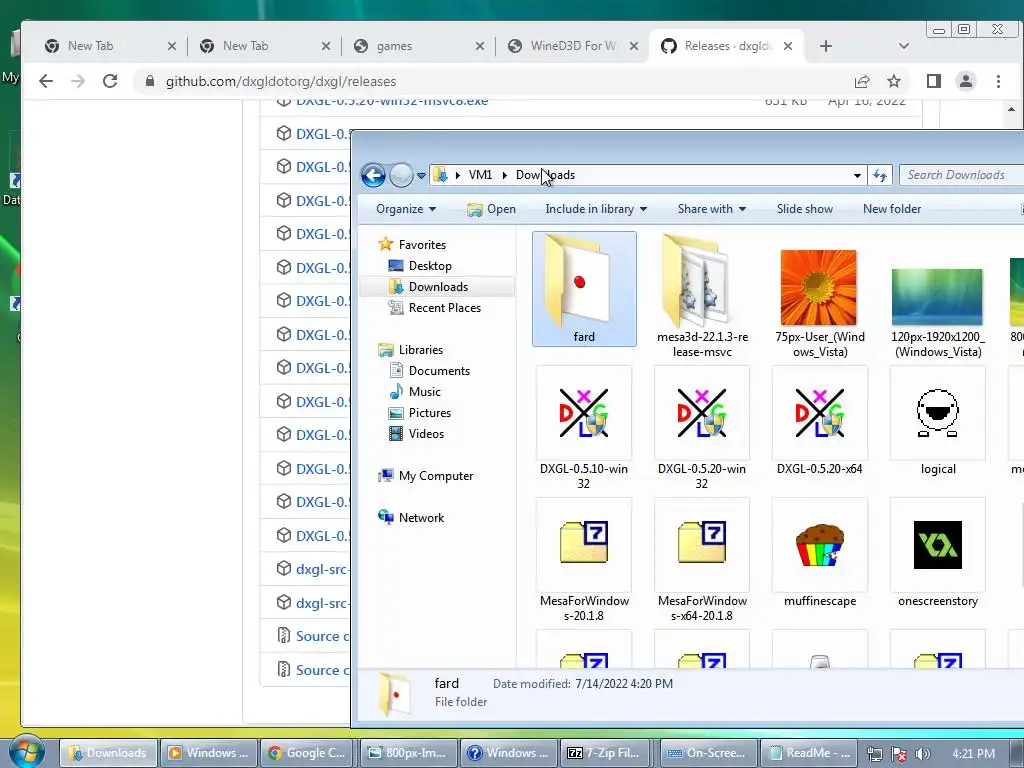Screen dimensions: 1024x768
Task: Bookmark this page with star icon
Action: 893,81
